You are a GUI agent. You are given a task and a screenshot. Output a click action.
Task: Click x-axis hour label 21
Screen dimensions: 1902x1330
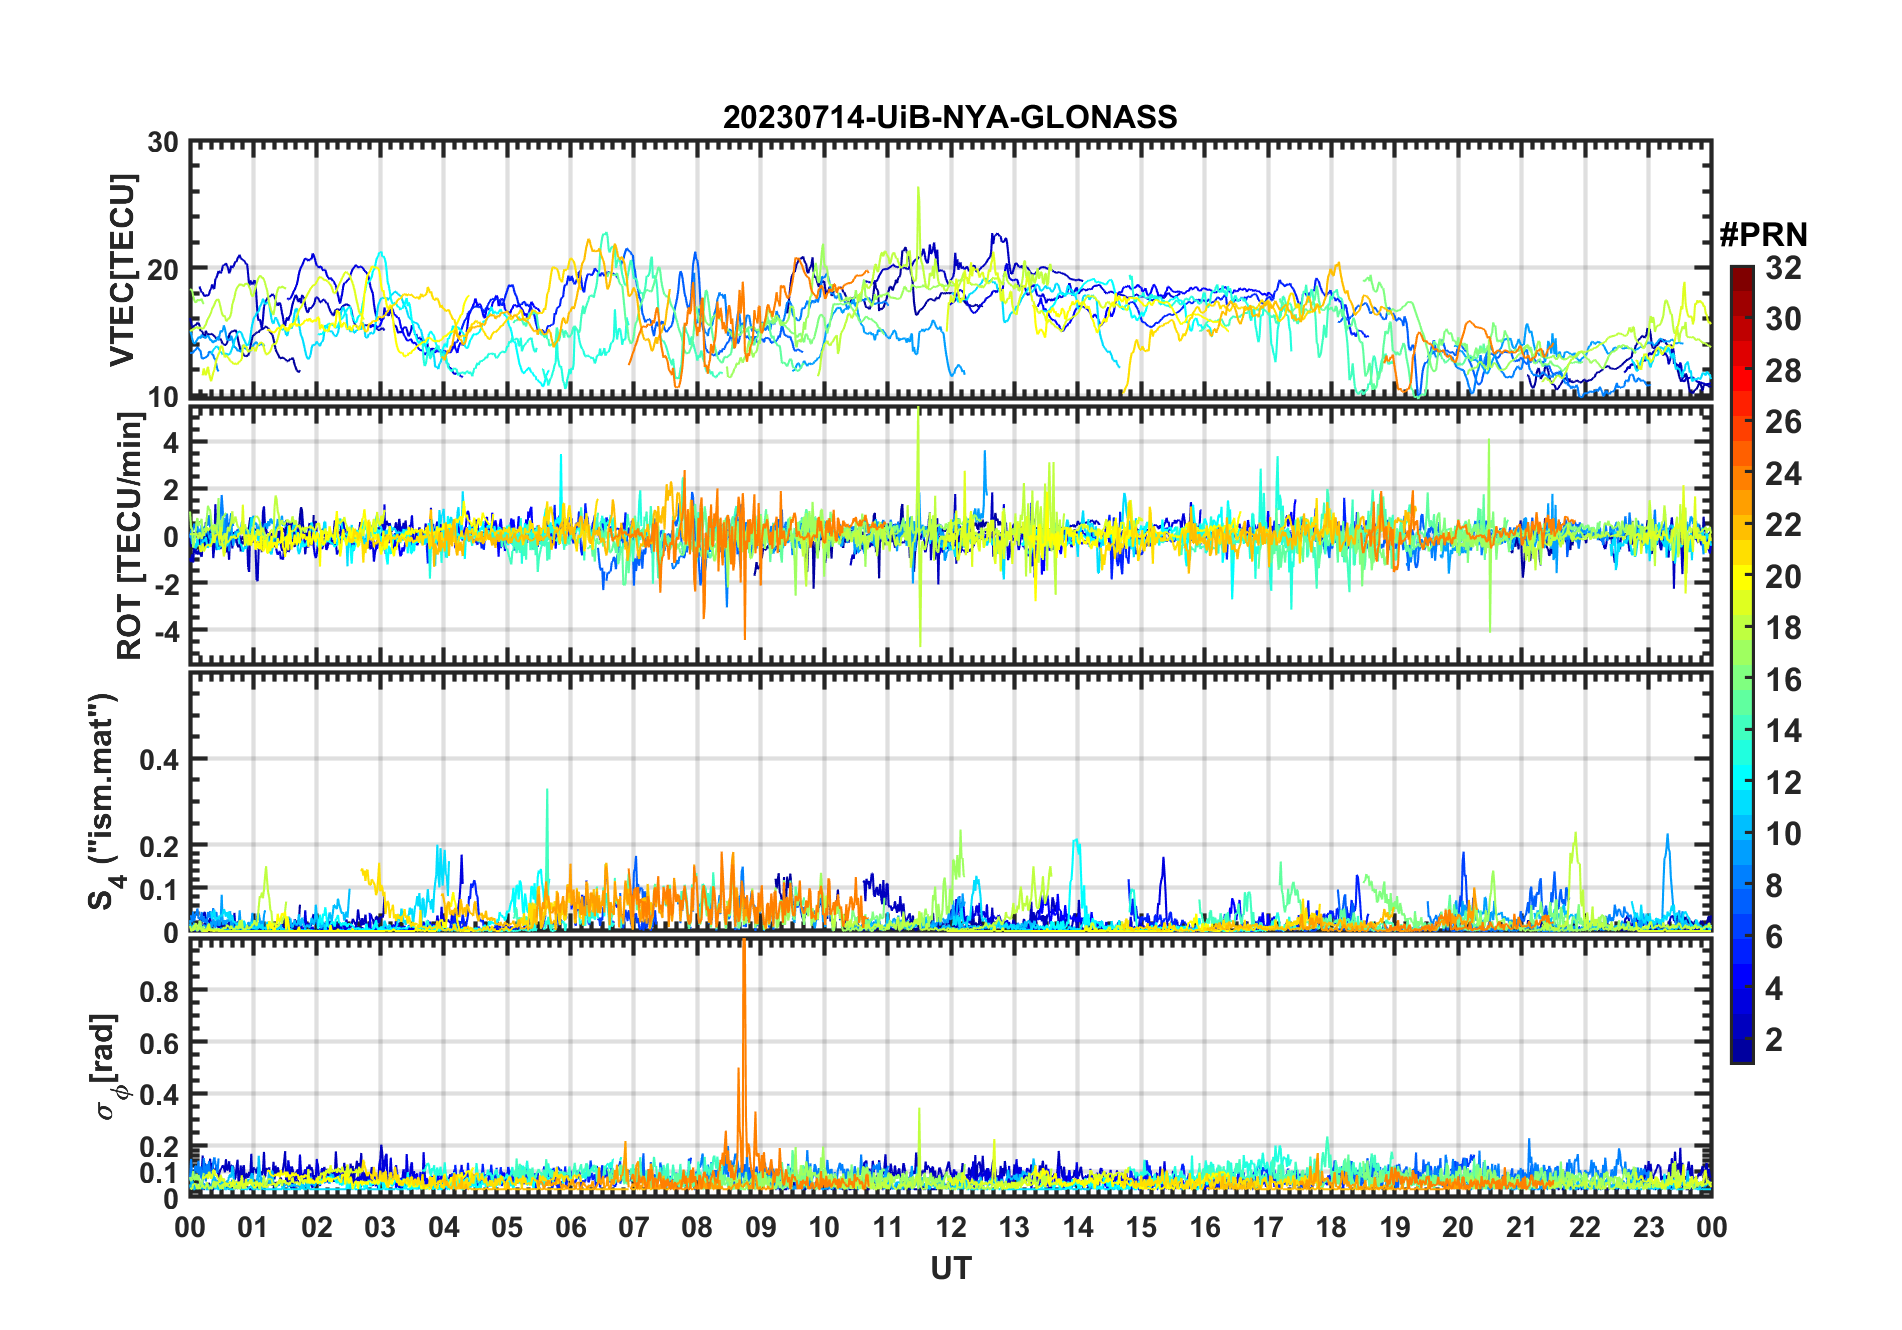(x=1522, y=1227)
